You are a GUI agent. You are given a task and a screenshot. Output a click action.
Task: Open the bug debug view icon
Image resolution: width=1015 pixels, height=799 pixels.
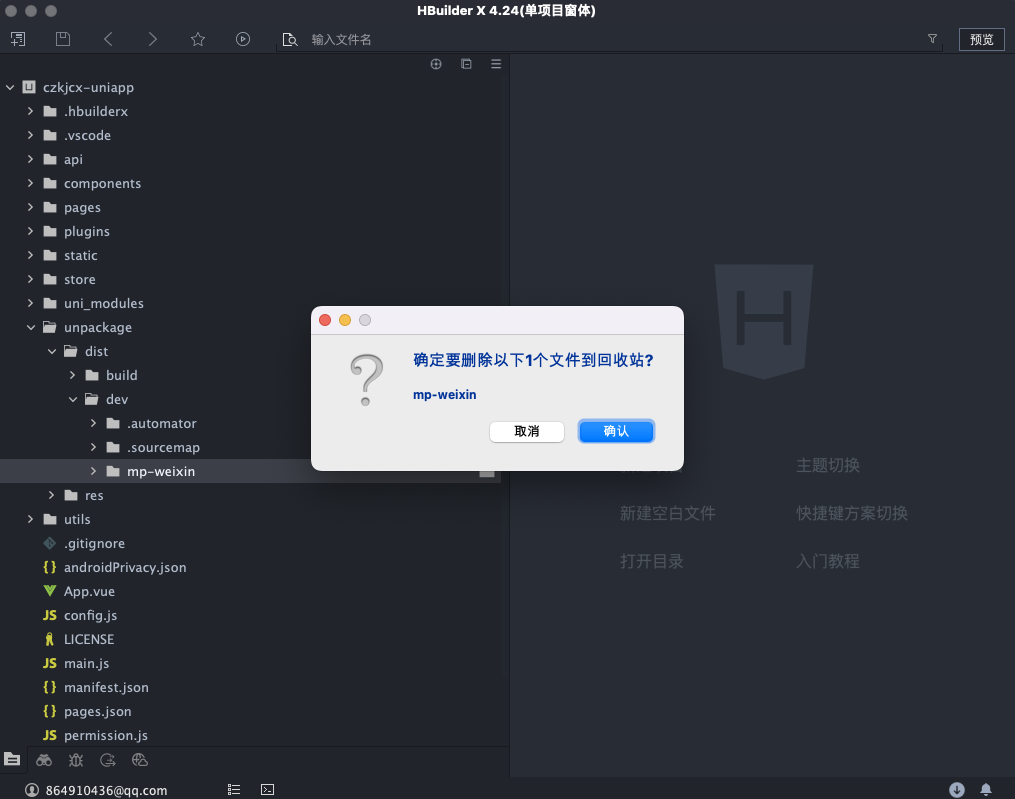click(76, 760)
